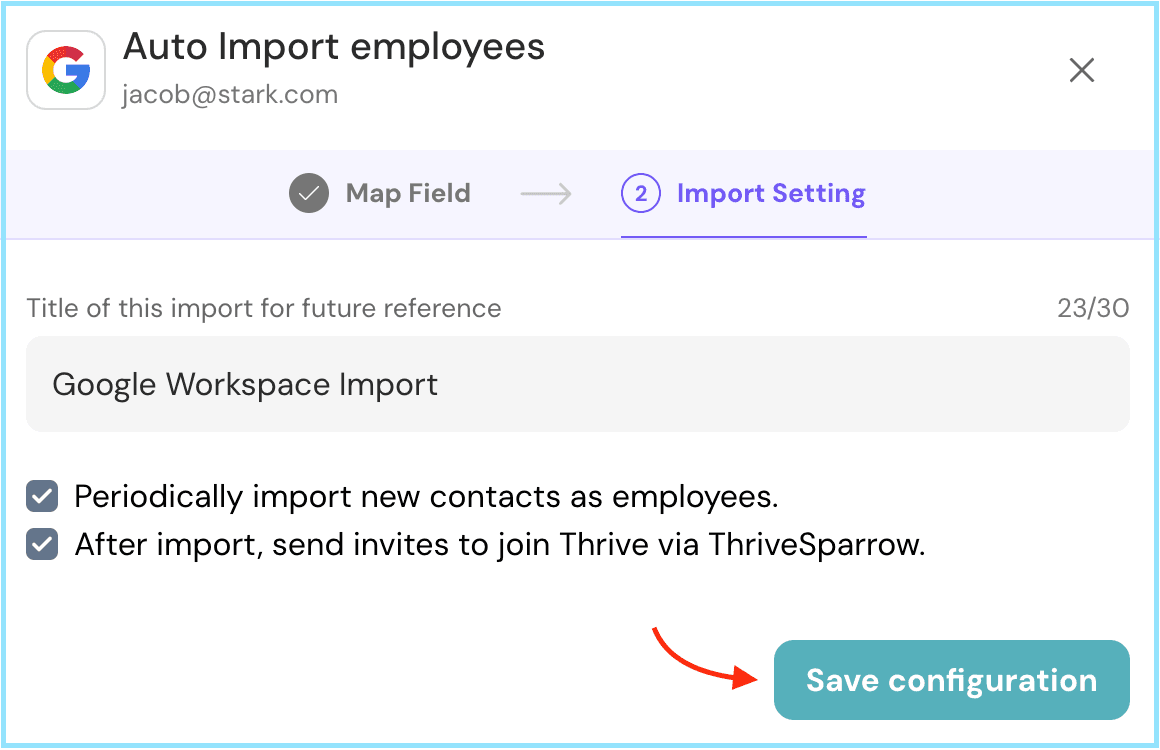Click the "Title of this import" field label
1160x750 pixels.
(264, 308)
